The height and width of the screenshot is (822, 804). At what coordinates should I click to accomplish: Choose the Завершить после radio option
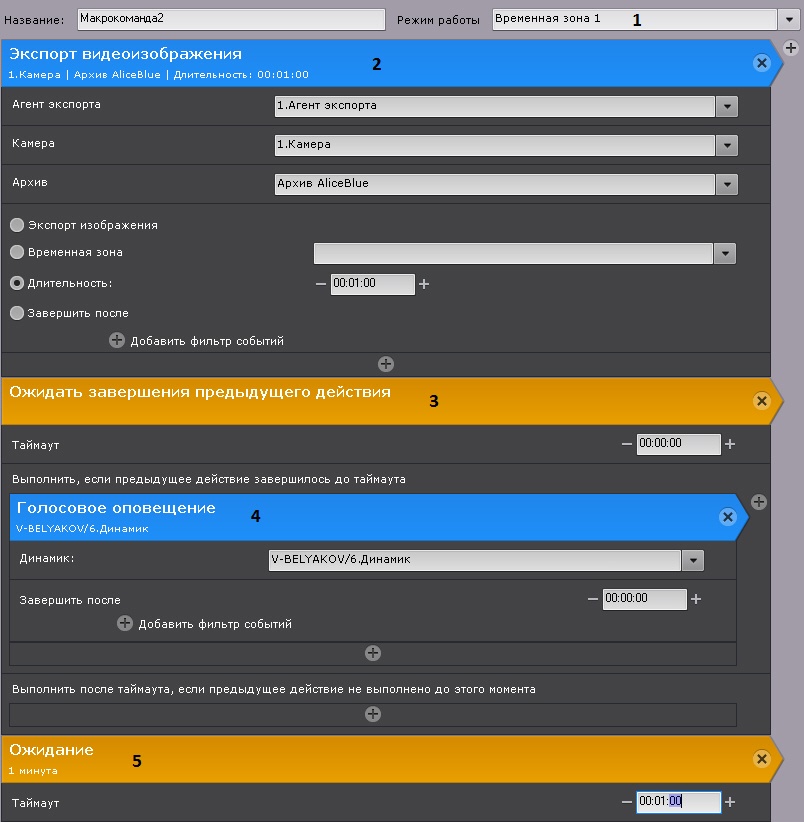(17, 313)
